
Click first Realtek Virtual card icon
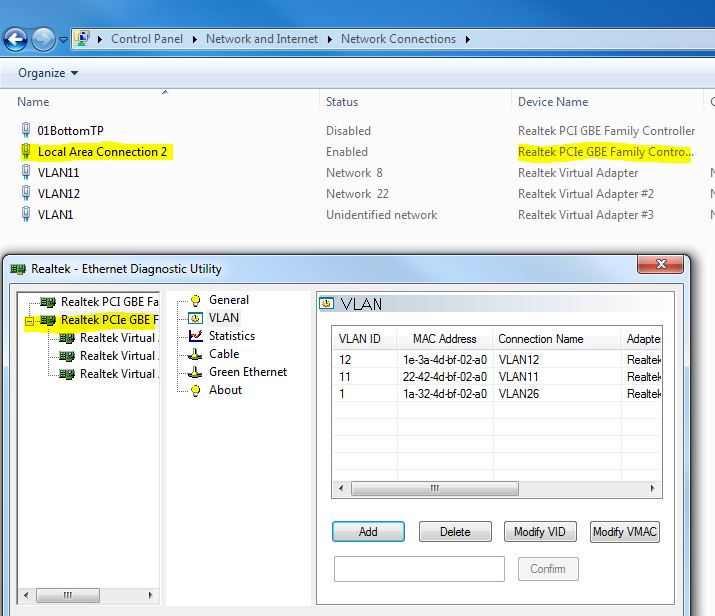click(67, 338)
